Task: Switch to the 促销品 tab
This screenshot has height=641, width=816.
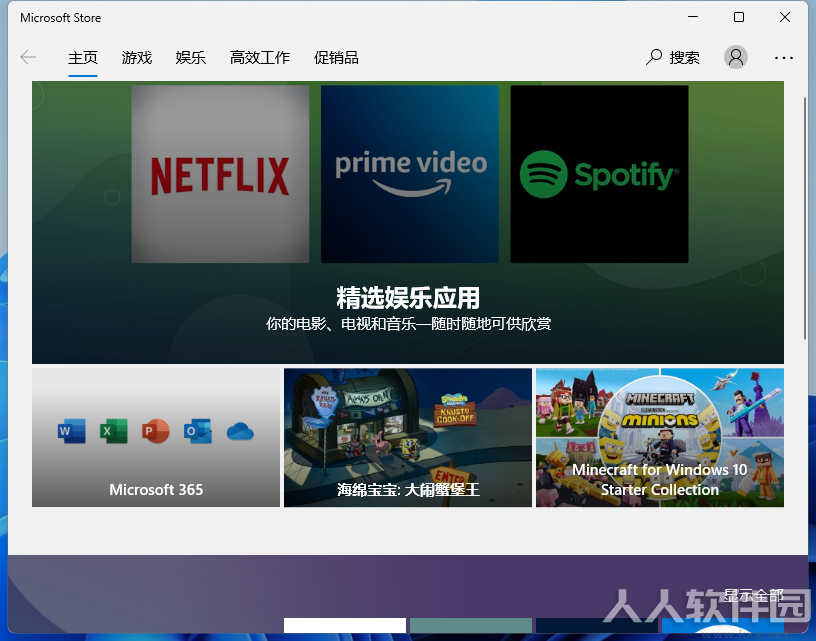Action: tap(336, 58)
